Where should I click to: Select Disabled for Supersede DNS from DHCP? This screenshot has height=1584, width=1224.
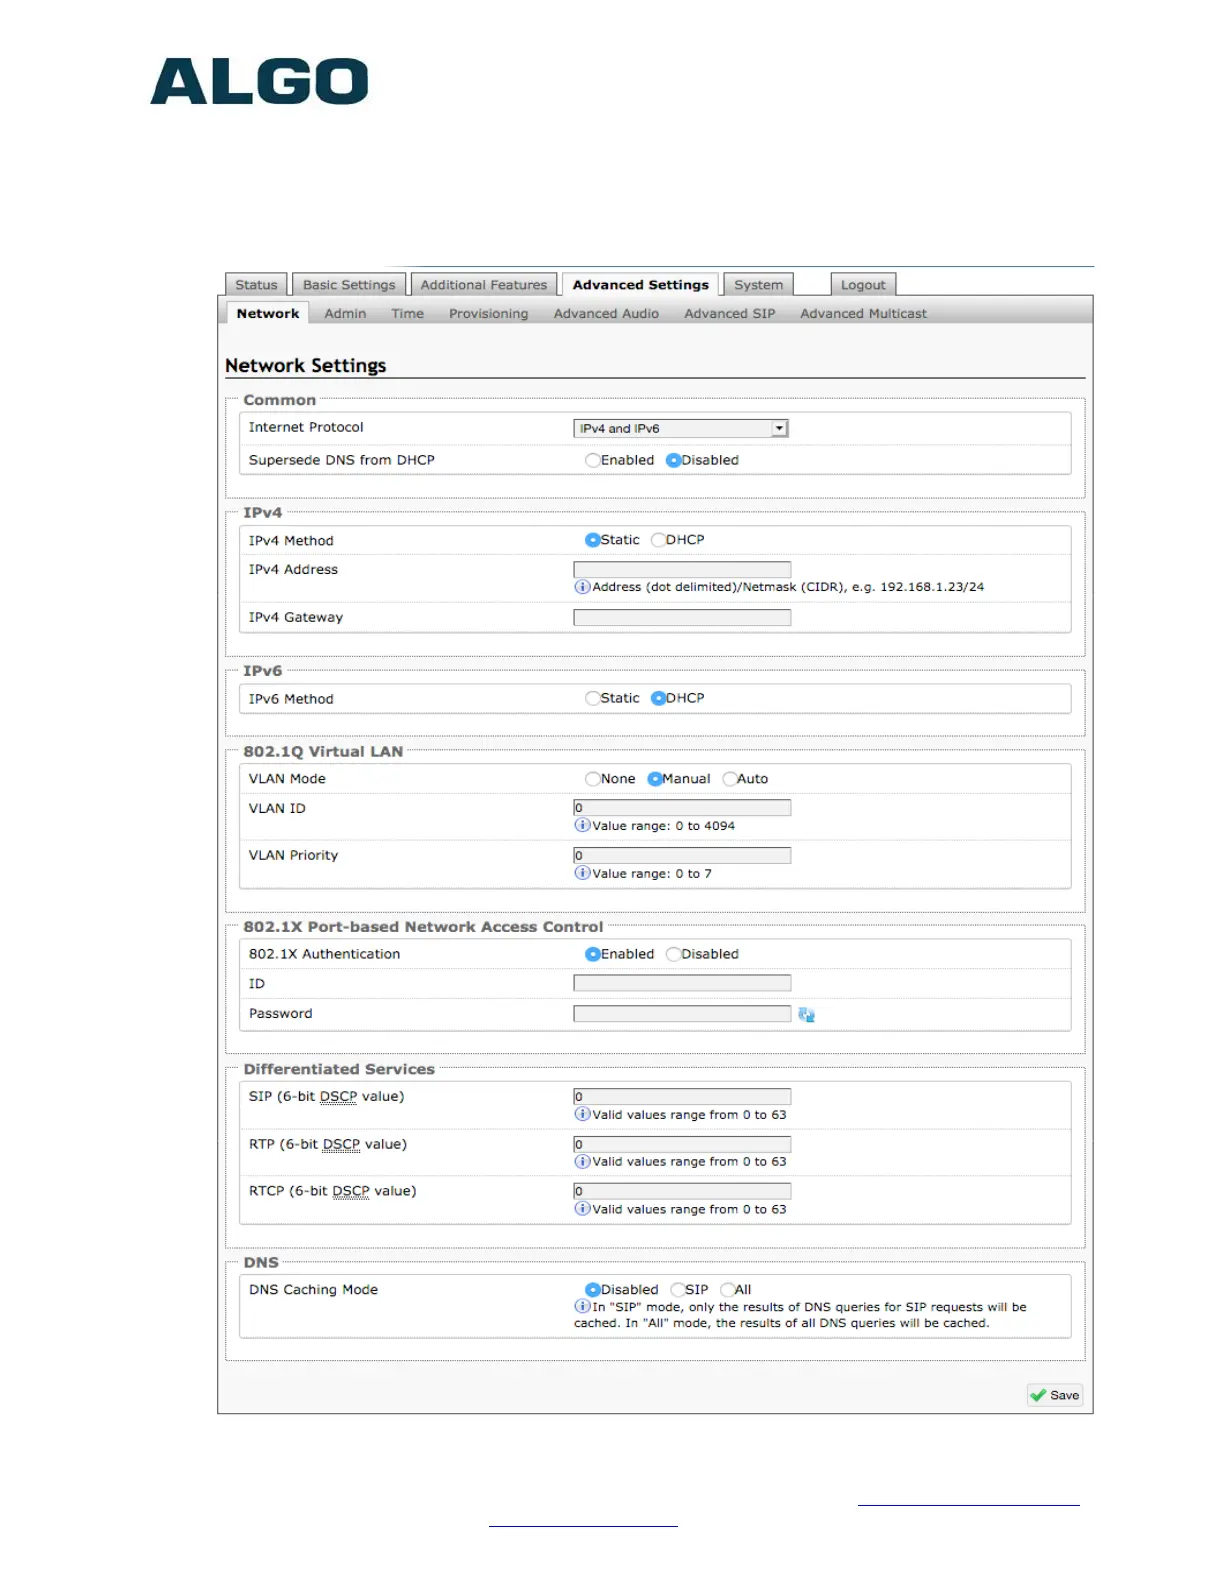(x=673, y=460)
